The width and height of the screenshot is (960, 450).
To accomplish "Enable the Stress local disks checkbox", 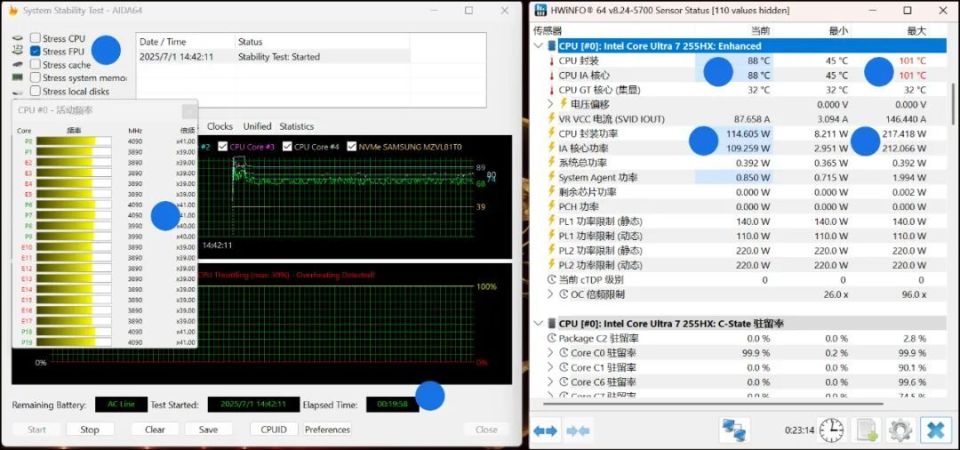I will [36, 91].
